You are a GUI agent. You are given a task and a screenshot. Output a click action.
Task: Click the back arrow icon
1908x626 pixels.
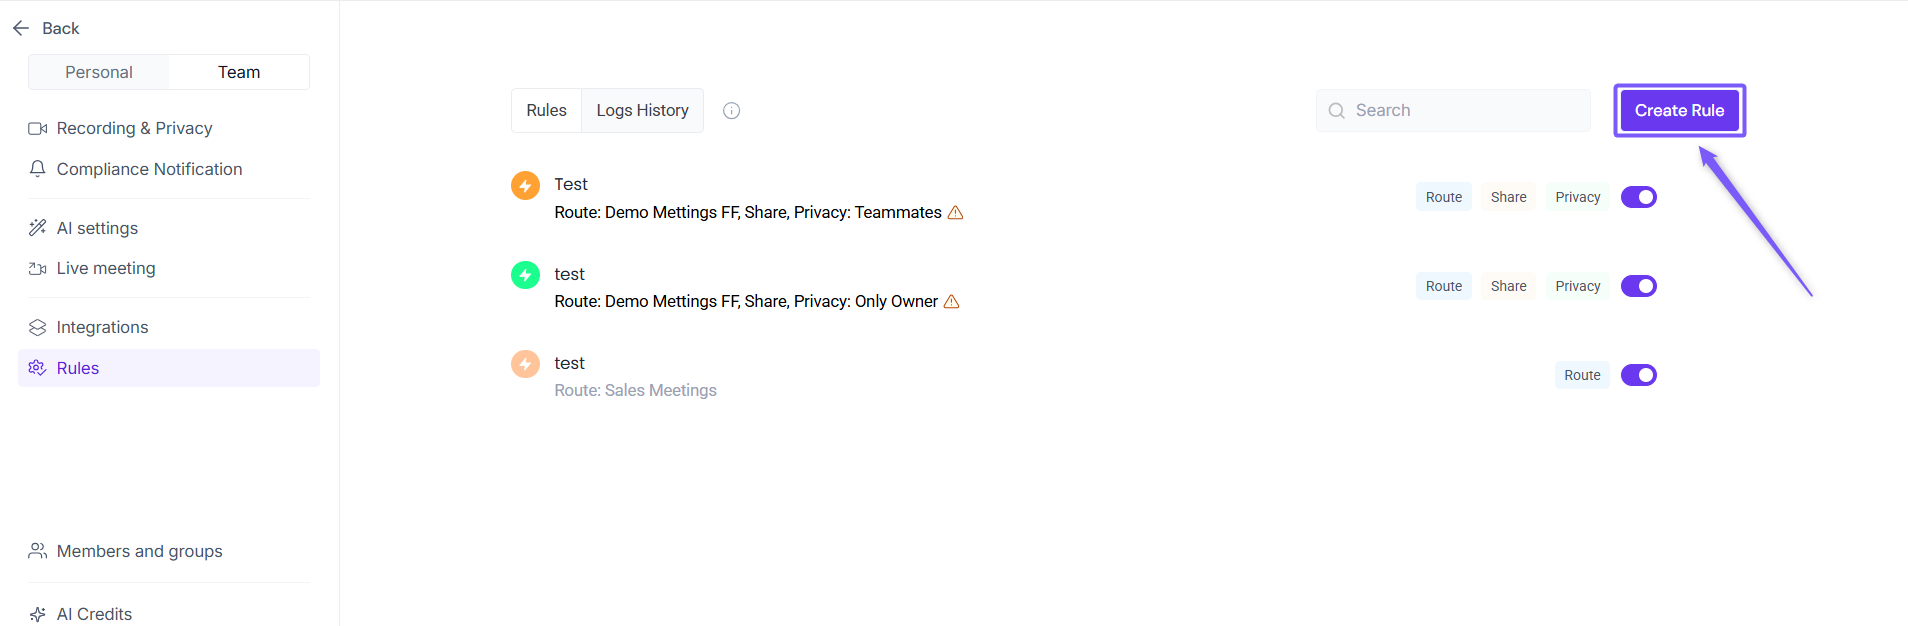point(21,28)
